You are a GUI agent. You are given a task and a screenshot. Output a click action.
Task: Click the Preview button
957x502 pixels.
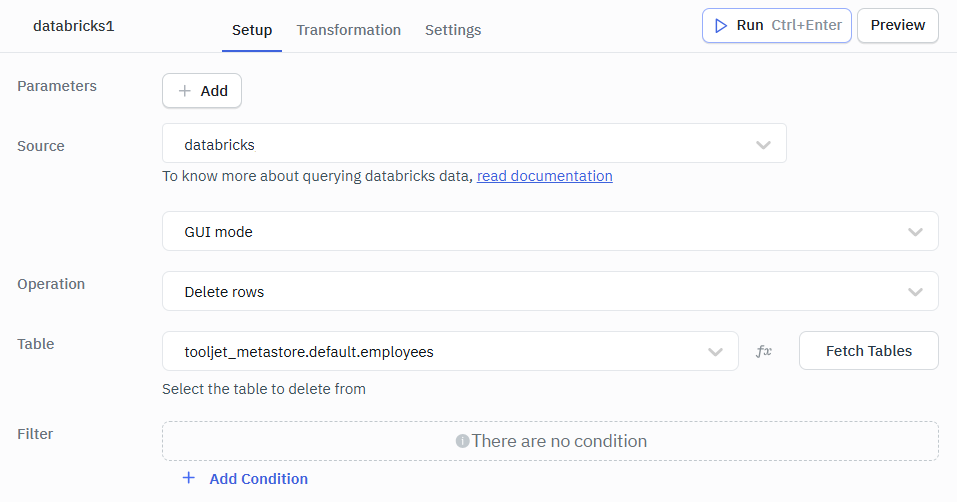click(x=897, y=26)
